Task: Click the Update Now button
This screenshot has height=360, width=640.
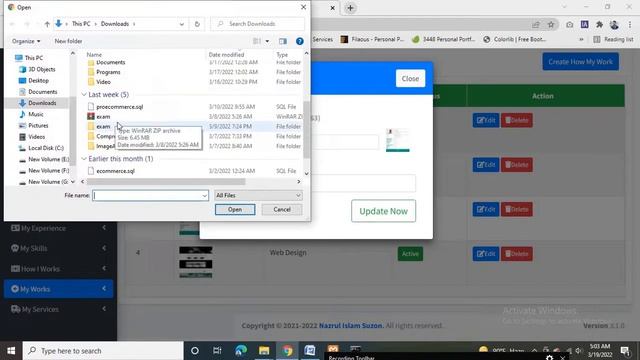Action: click(383, 211)
